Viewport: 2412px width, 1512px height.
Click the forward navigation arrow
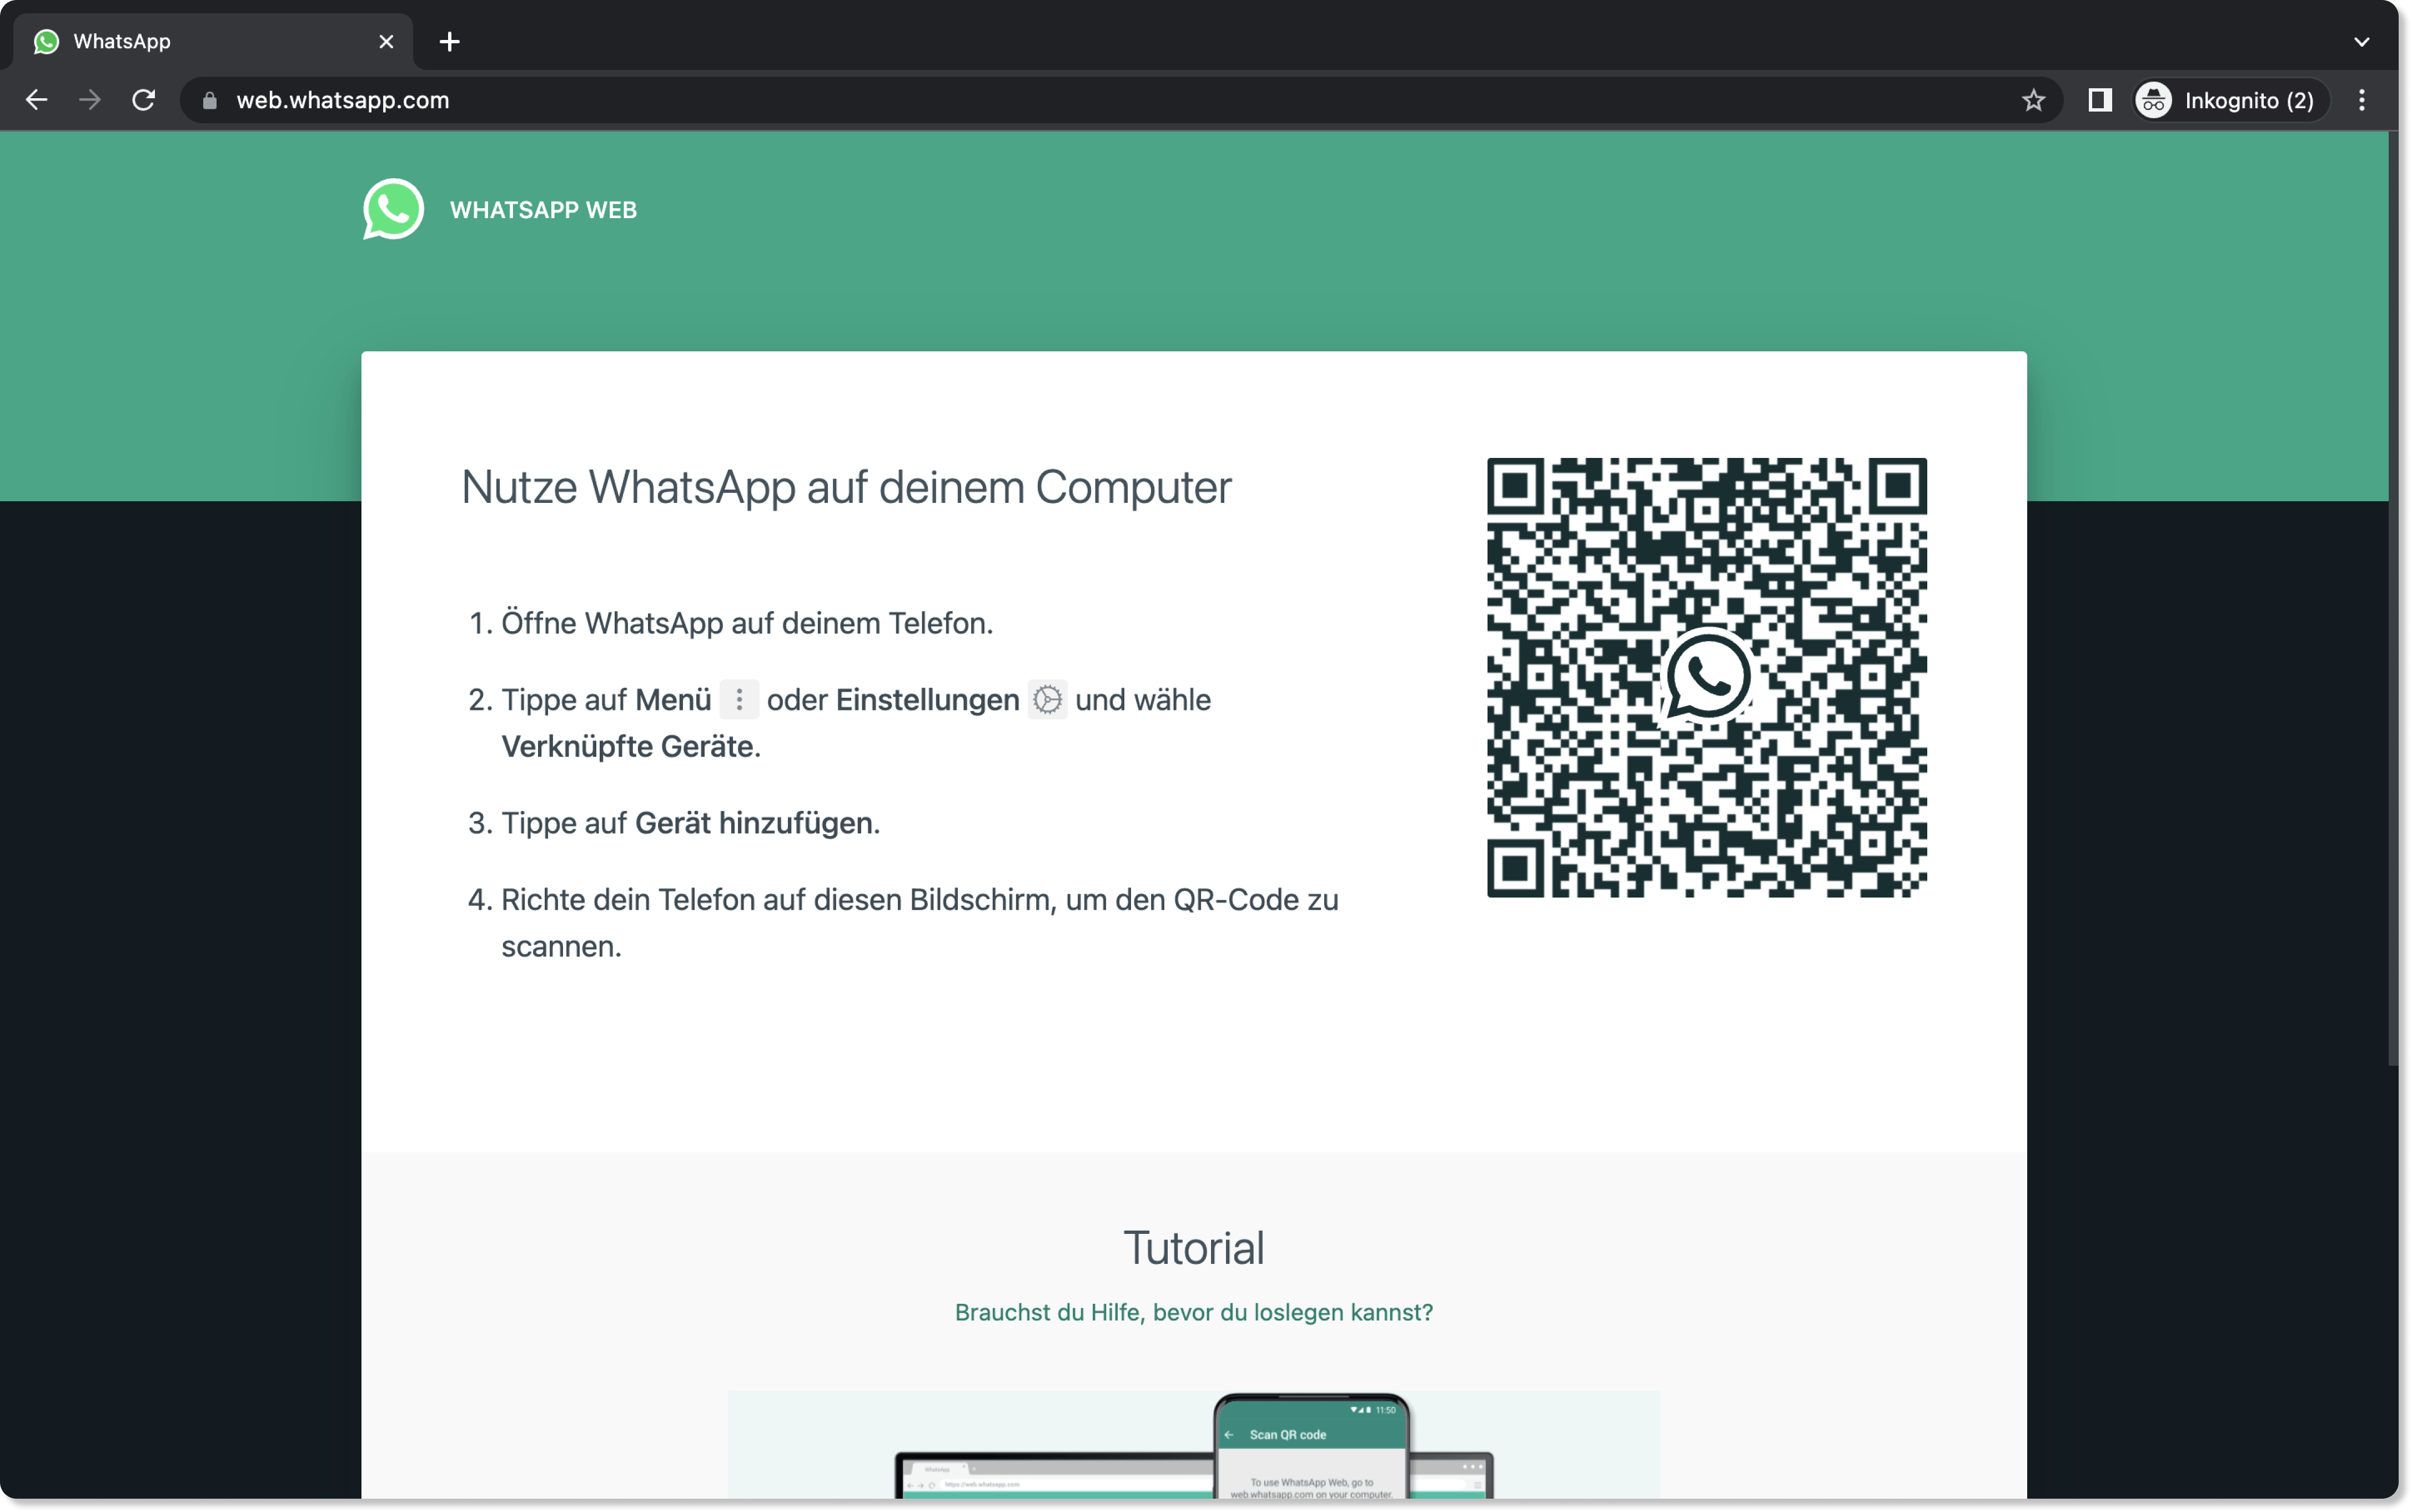90,100
